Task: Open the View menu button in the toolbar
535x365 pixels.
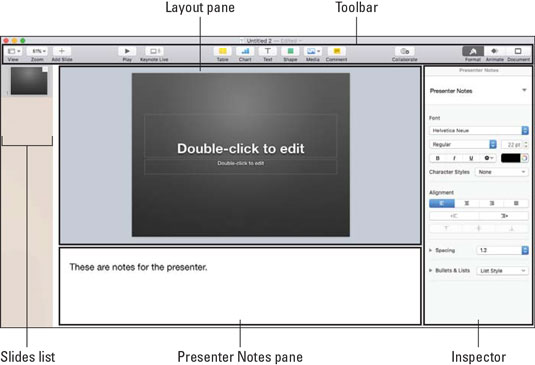Action: click(x=14, y=51)
